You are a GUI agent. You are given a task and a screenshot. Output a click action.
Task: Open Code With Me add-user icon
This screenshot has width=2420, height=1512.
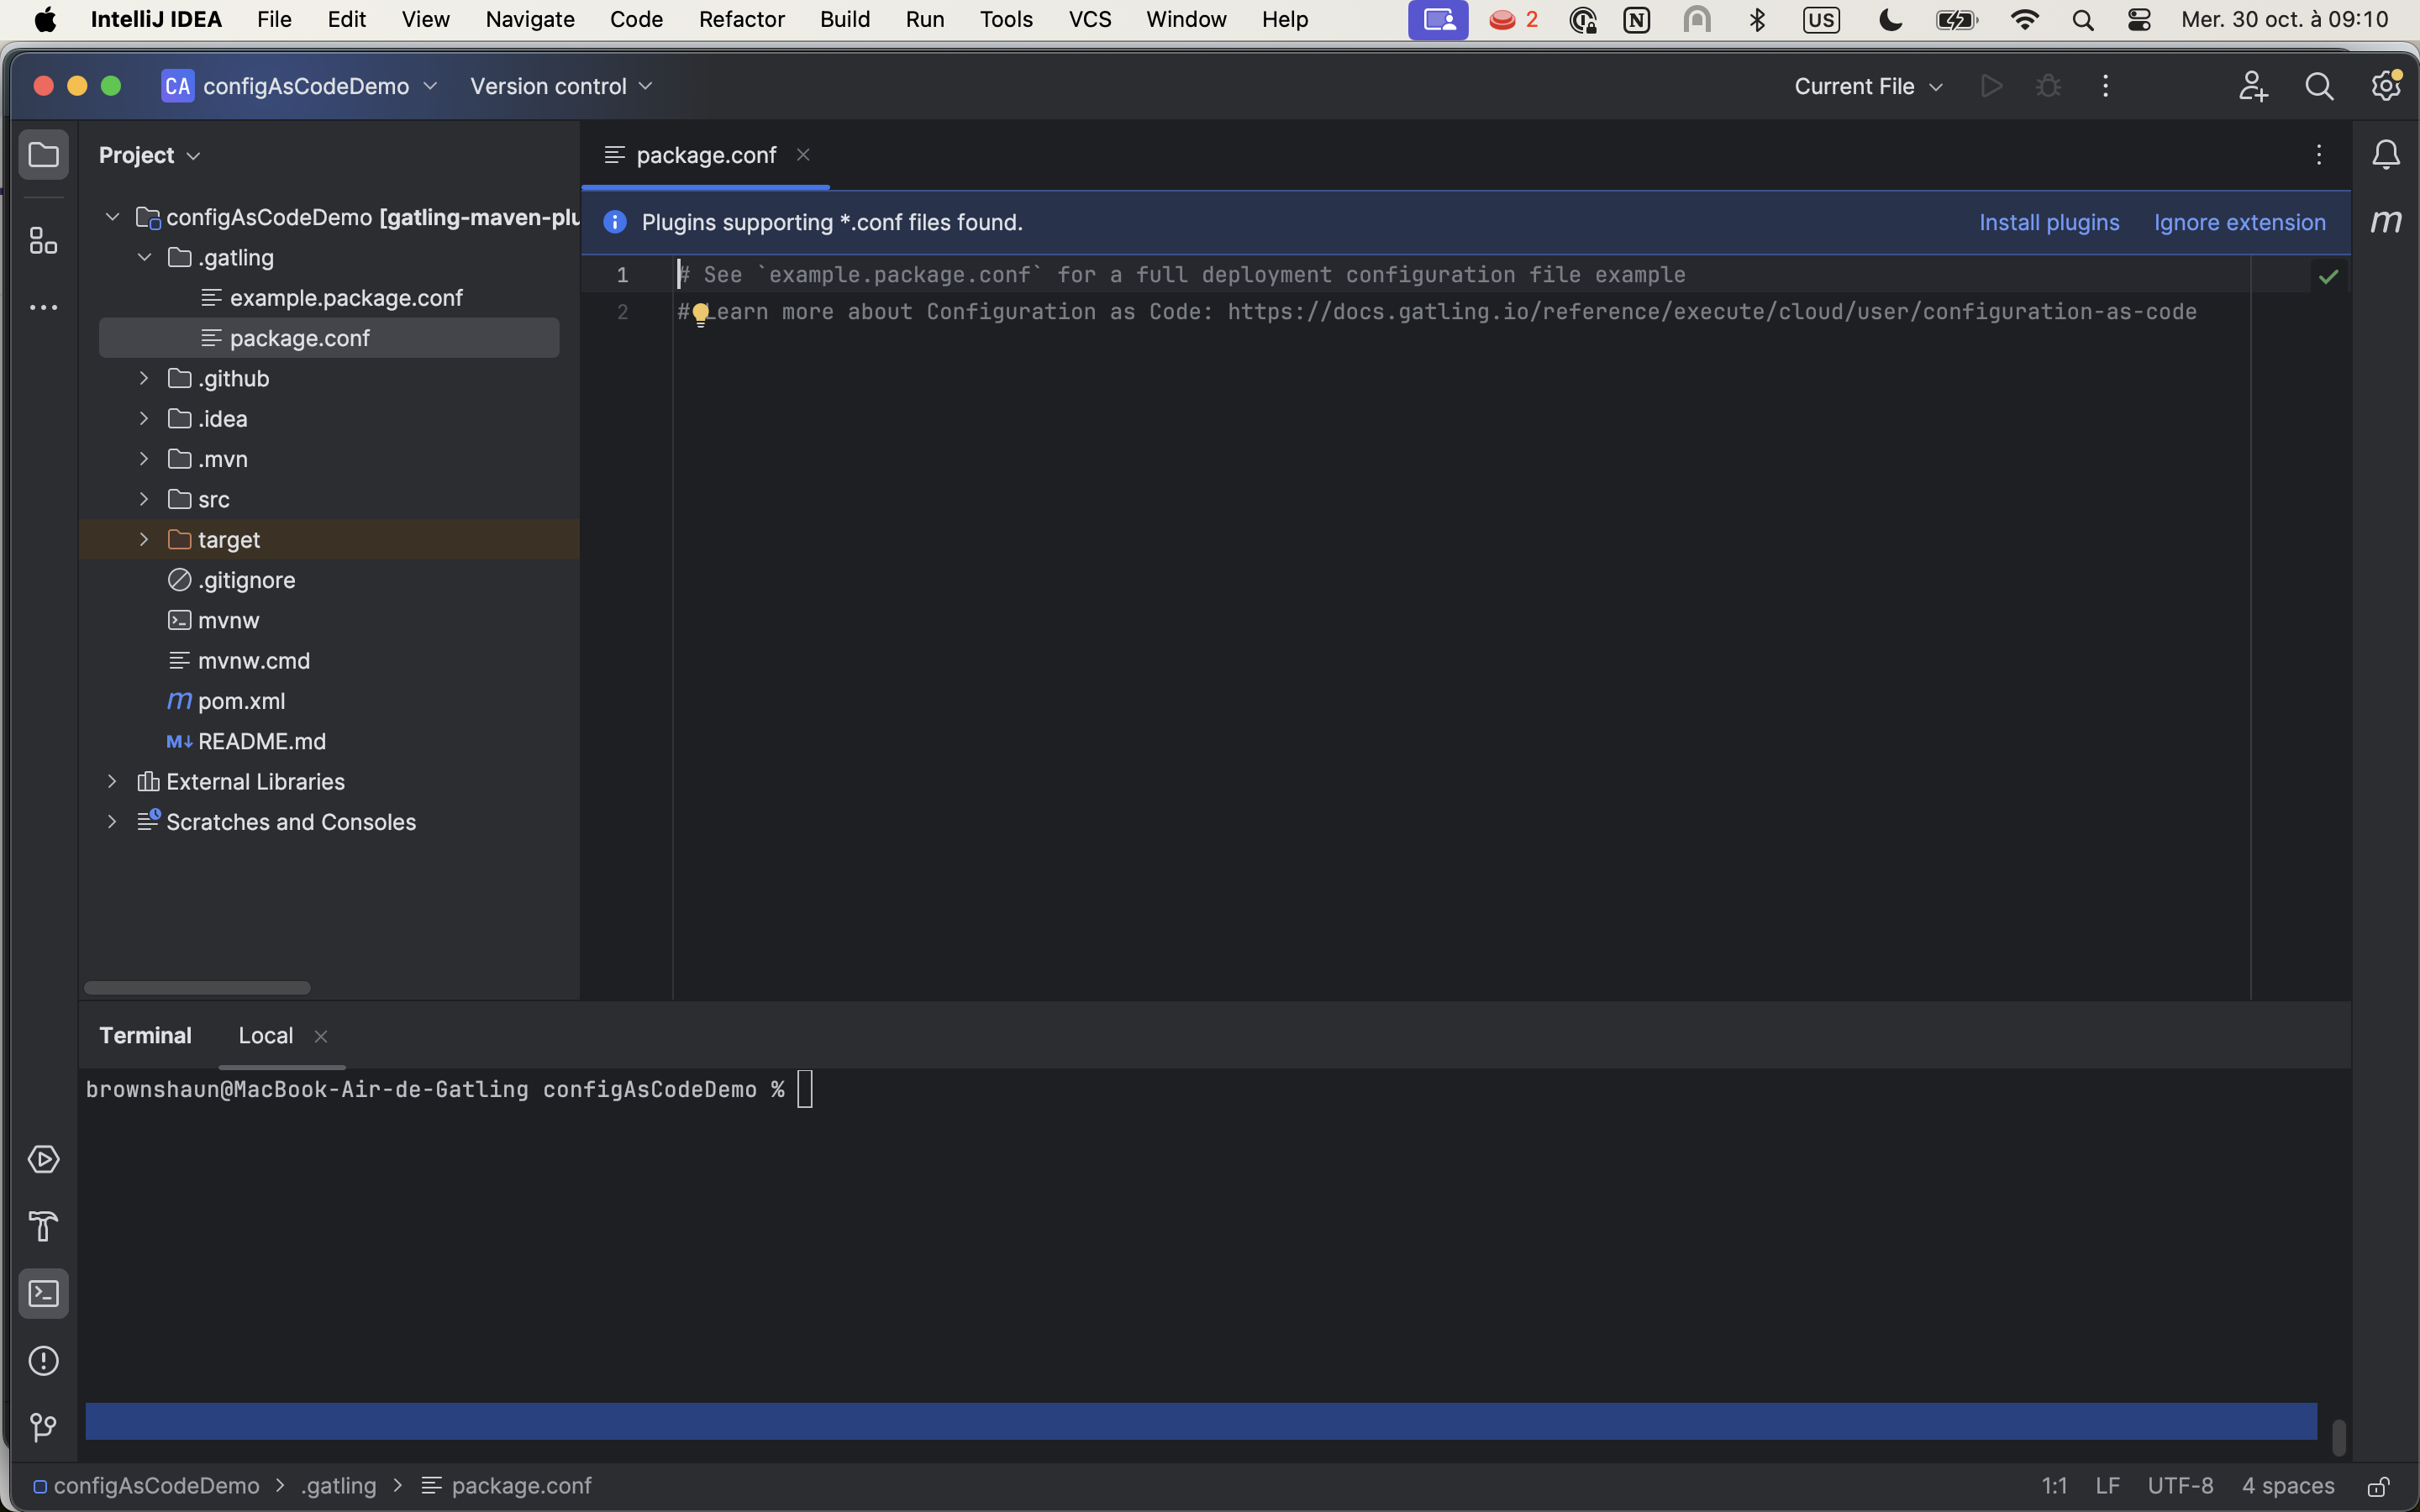click(x=2252, y=86)
